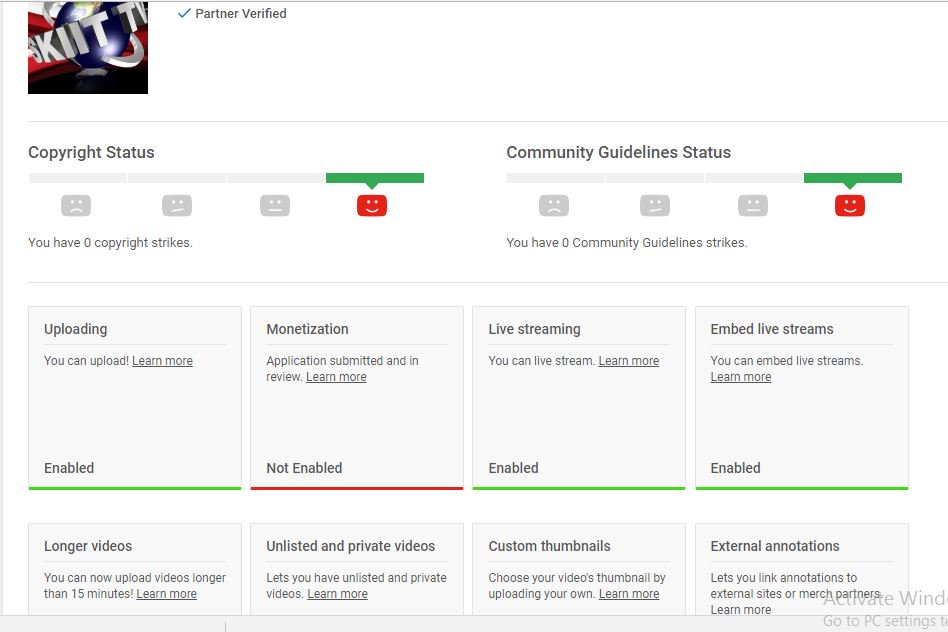Open Learn more in External annotations card
This screenshot has width=948, height=632.
(741, 610)
